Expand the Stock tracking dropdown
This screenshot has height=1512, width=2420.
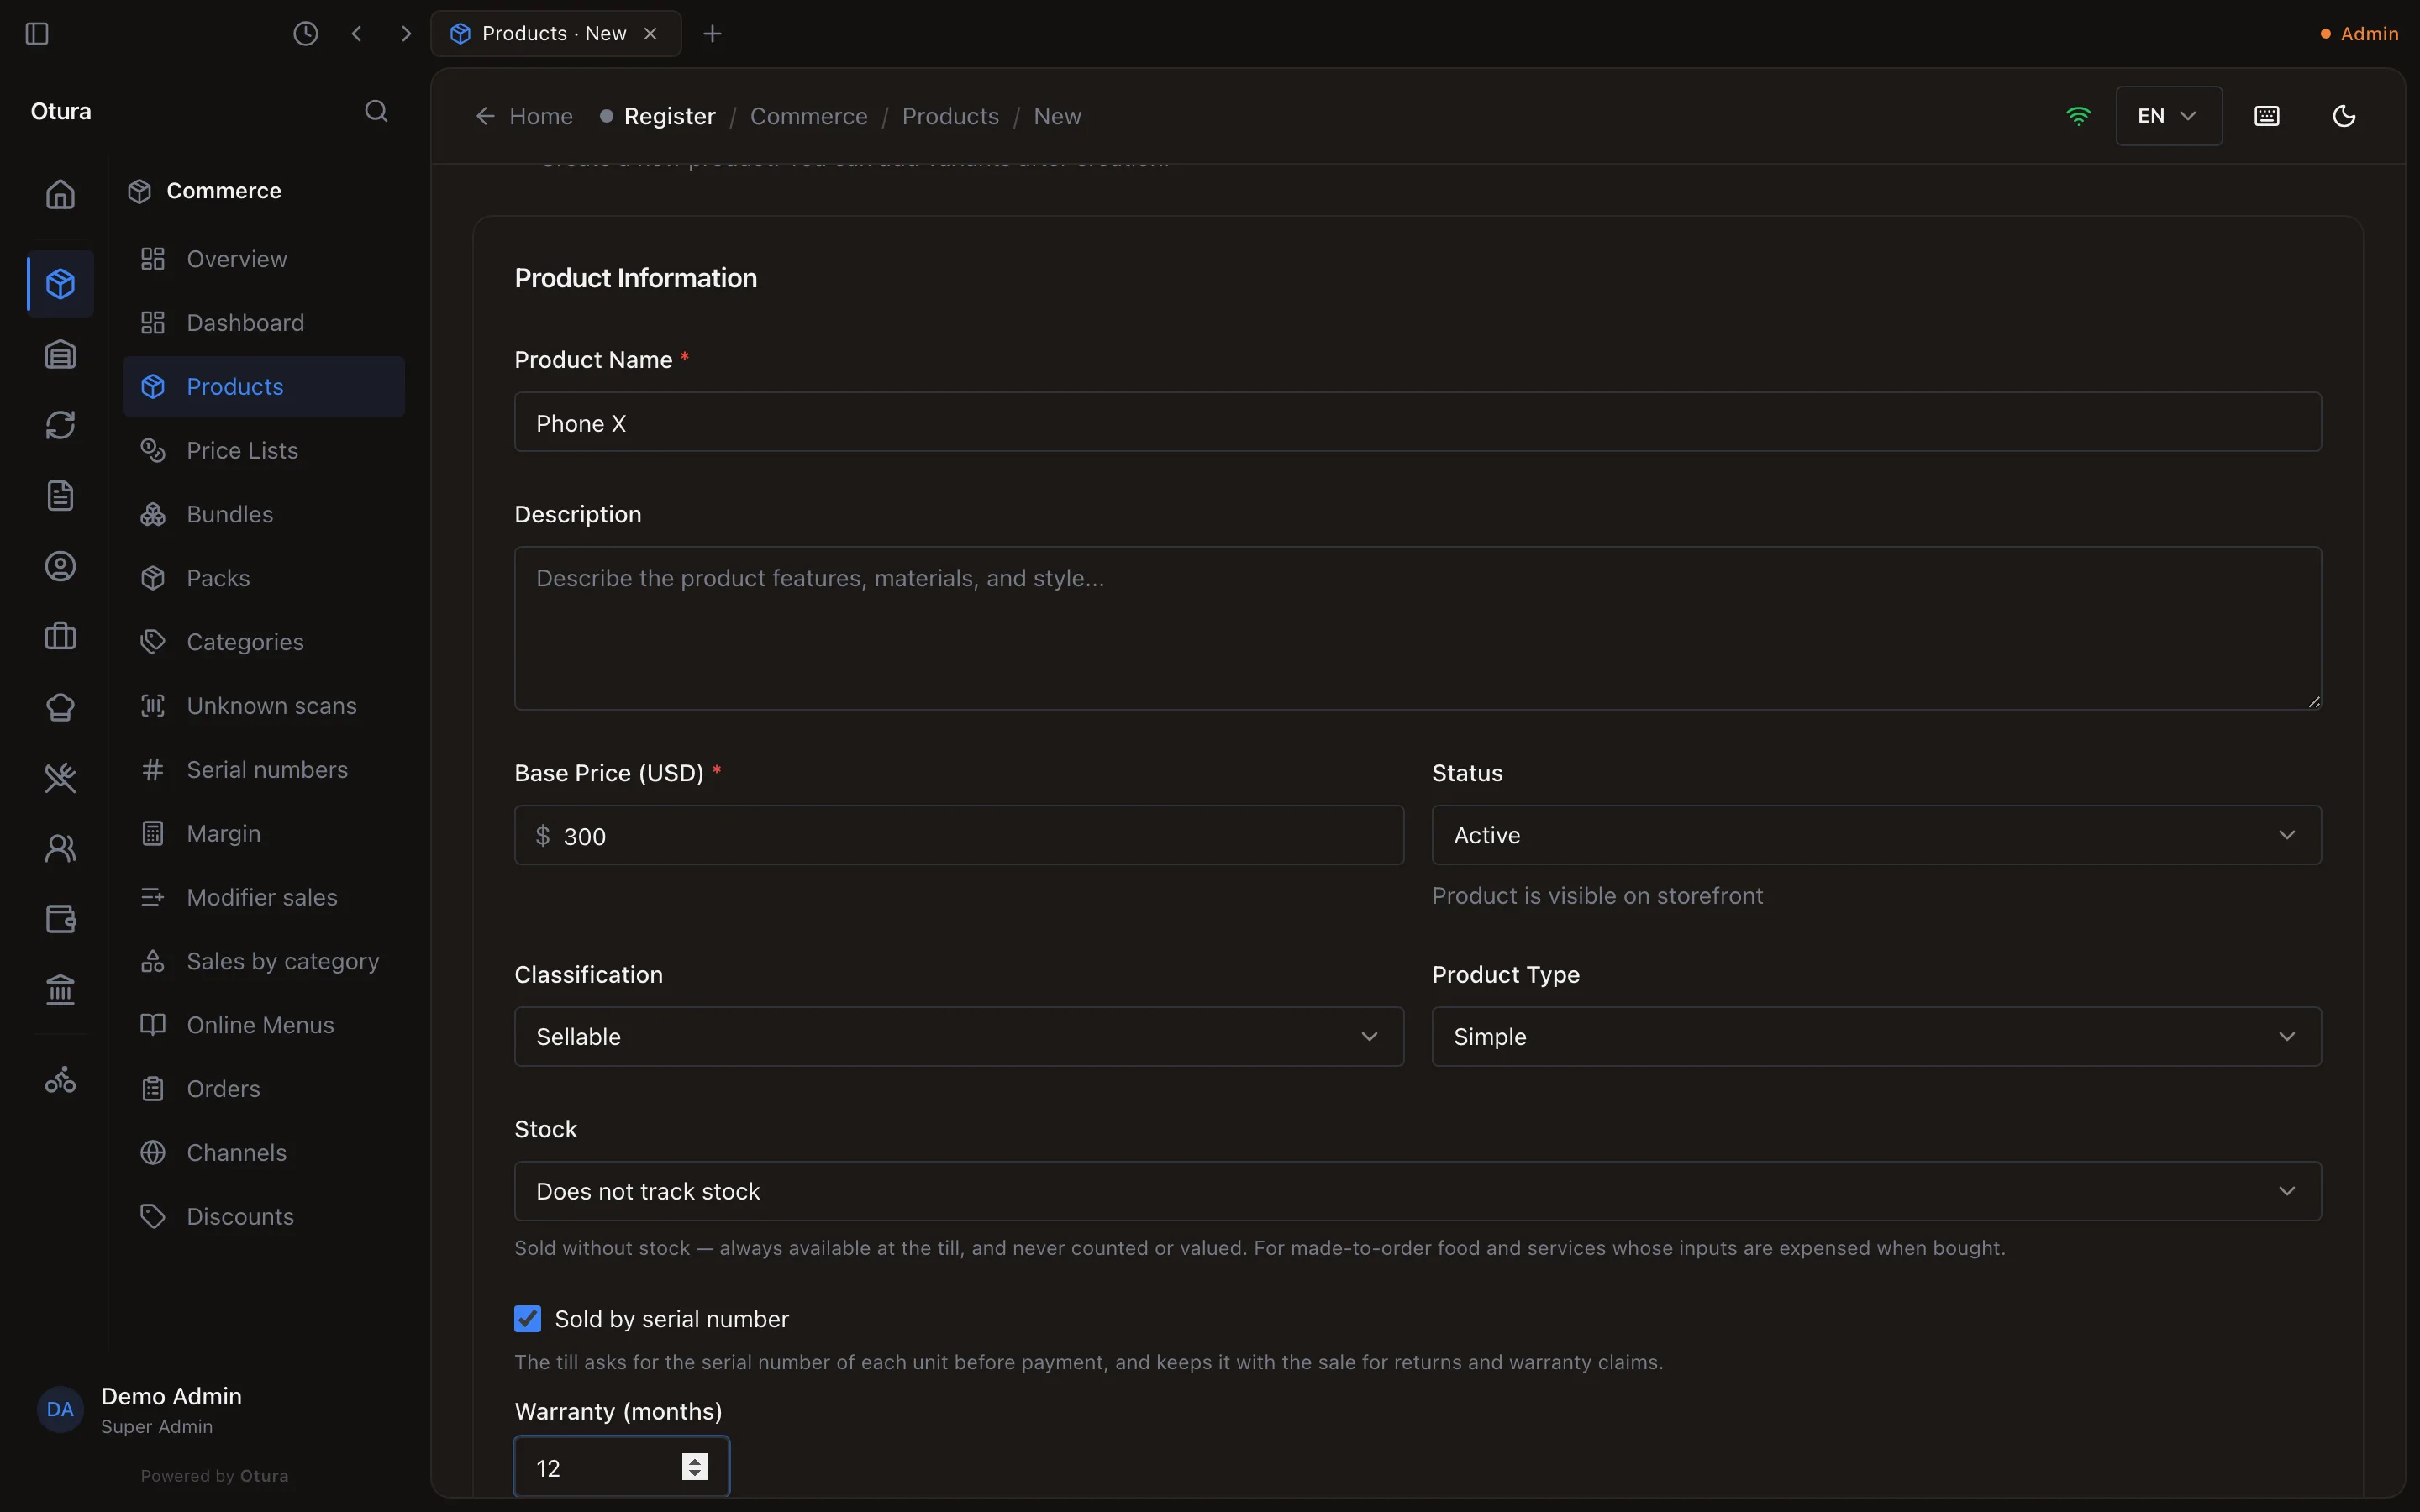click(x=1417, y=1191)
